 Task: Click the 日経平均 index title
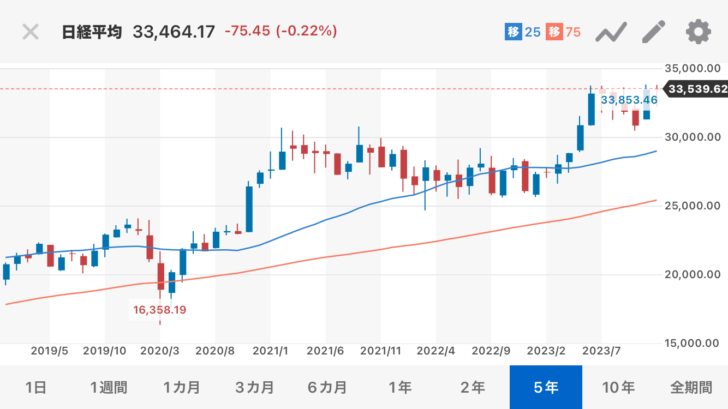[x=92, y=32]
